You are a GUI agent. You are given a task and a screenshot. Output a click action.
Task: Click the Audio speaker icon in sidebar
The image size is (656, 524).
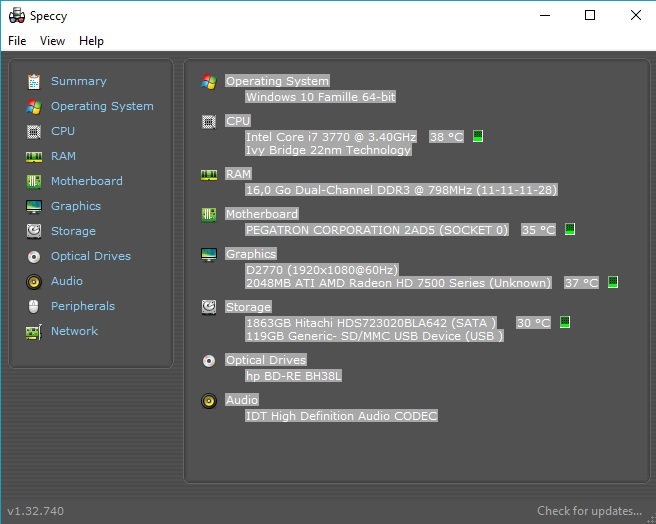34,282
